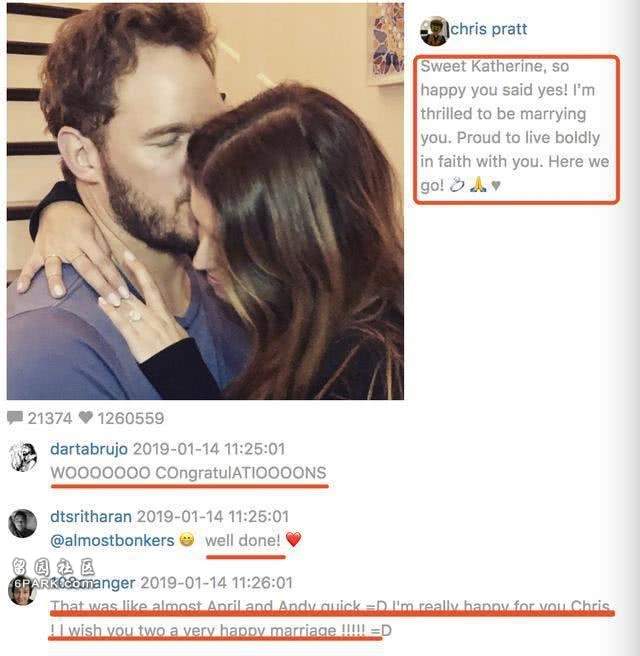Click the ring emoji in the caption
This screenshot has width=640, height=656.
coord(456,184)
